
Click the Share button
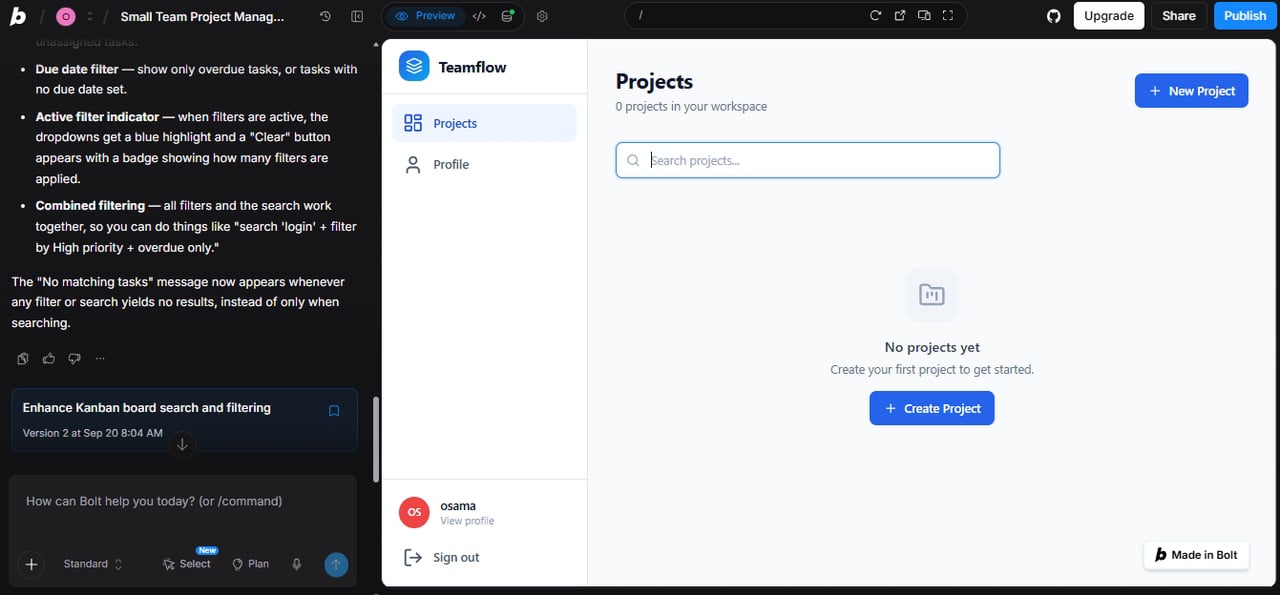coord(1179,16)
